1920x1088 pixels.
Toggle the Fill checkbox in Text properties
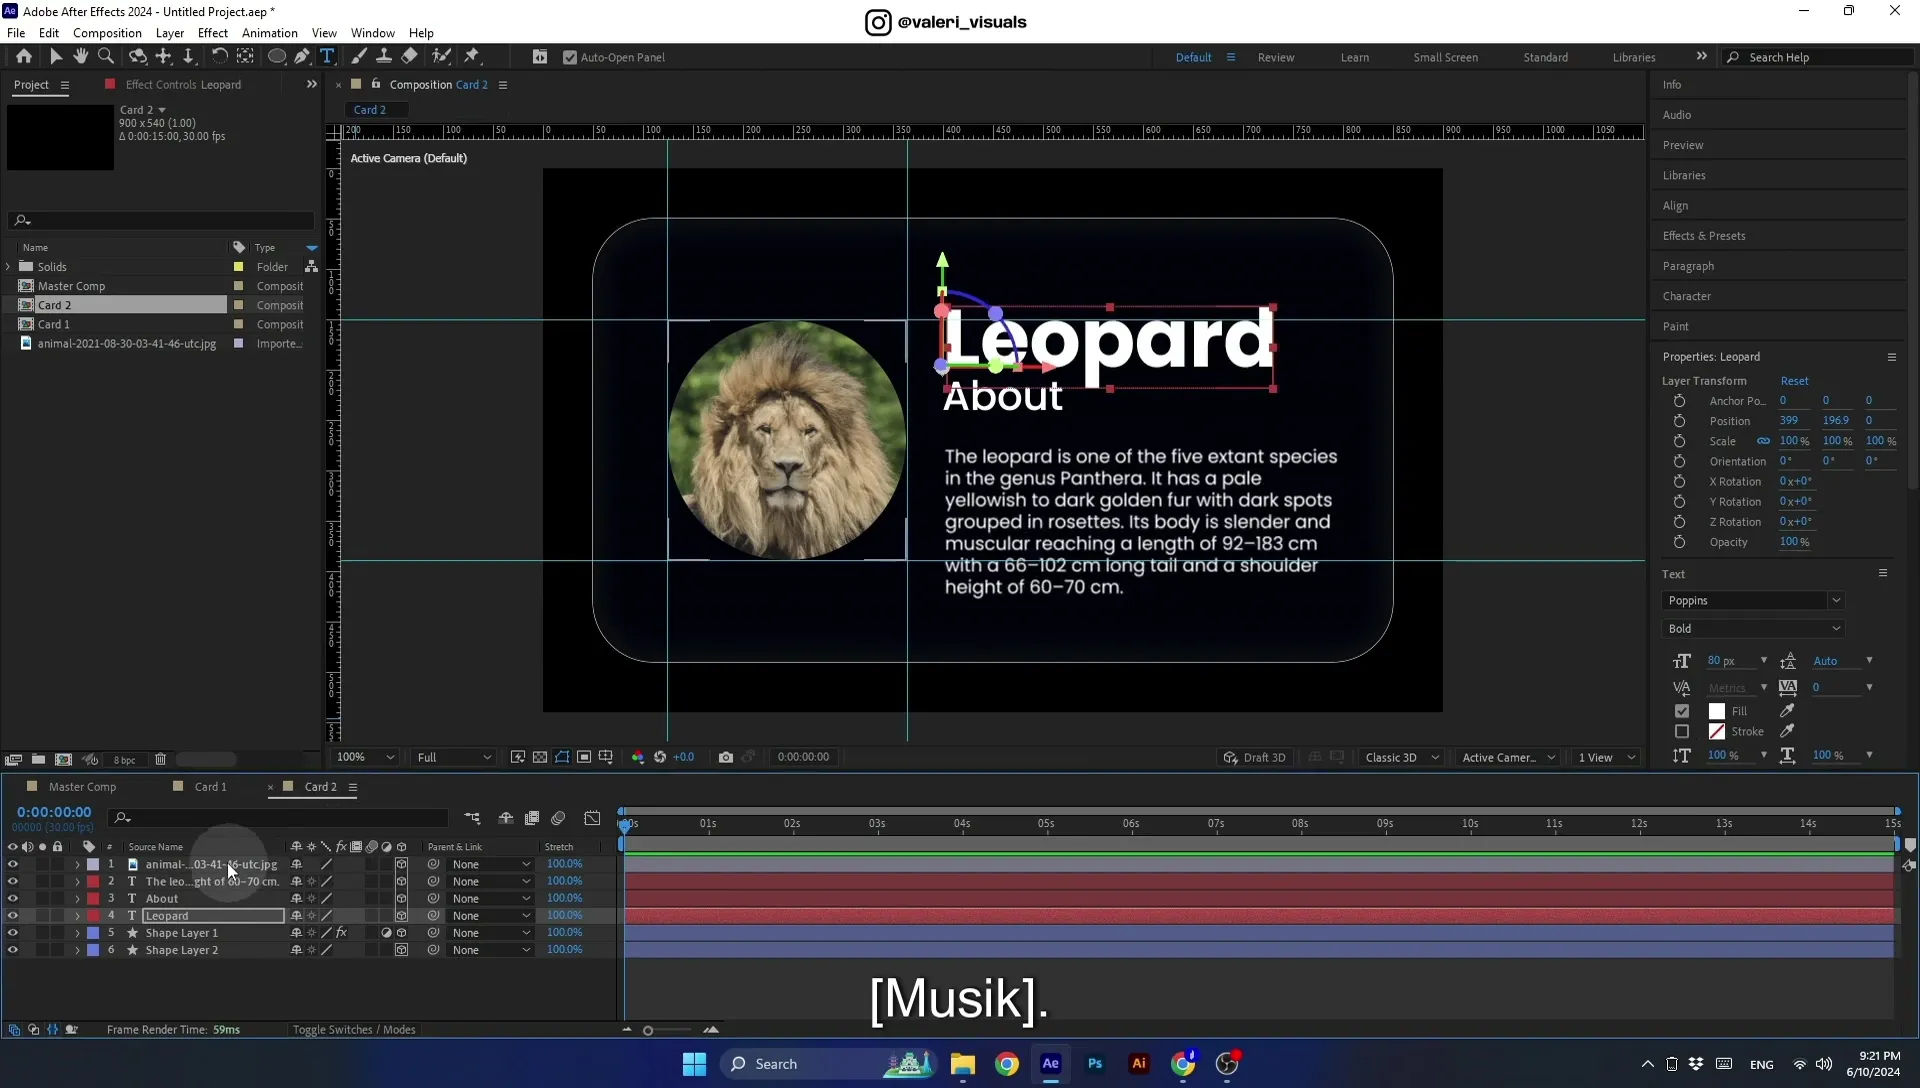(x=1682, y=711)
